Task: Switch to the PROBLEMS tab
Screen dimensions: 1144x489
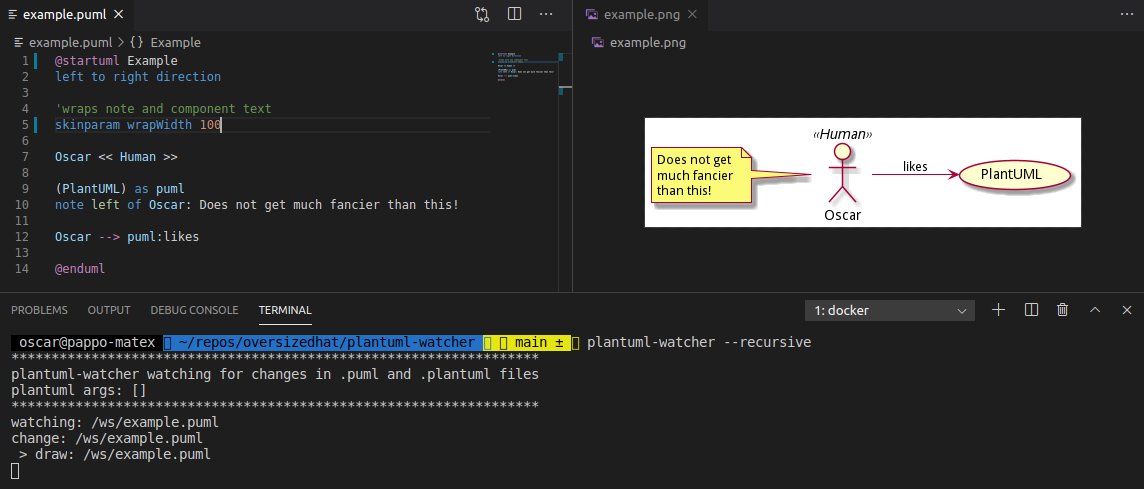Action: tap(39, 310)
